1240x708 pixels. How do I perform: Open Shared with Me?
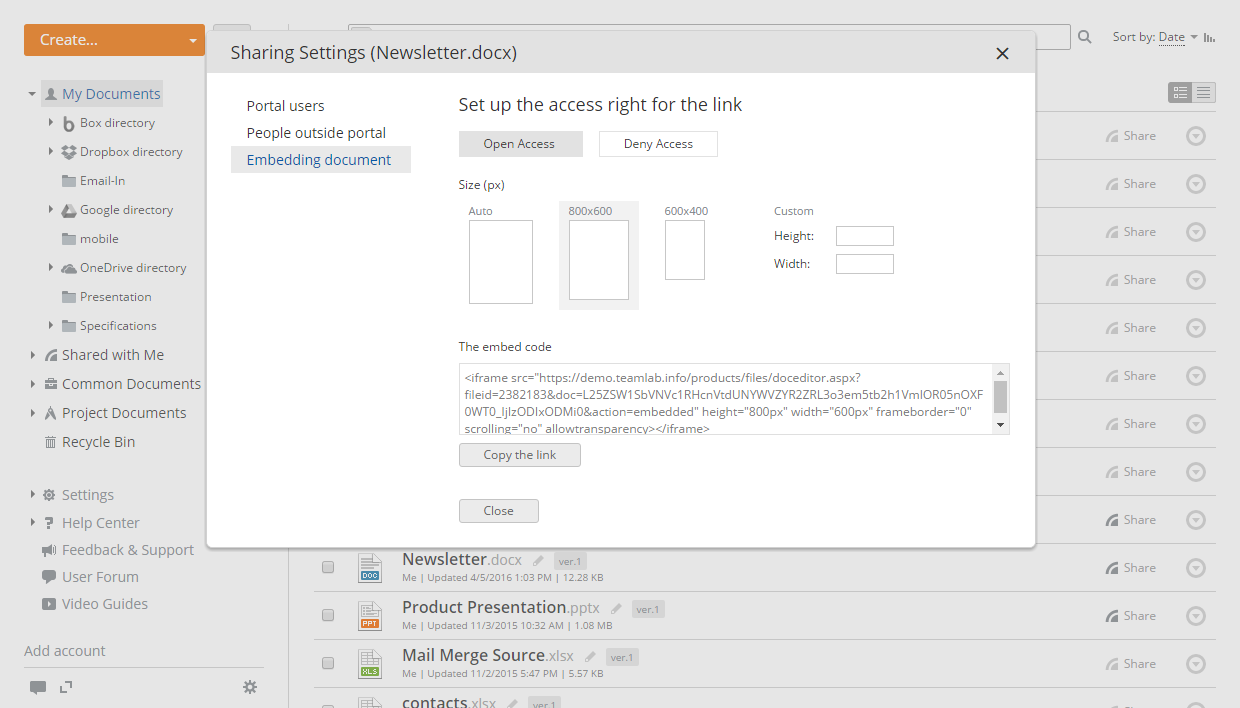[x=113, y=355]
